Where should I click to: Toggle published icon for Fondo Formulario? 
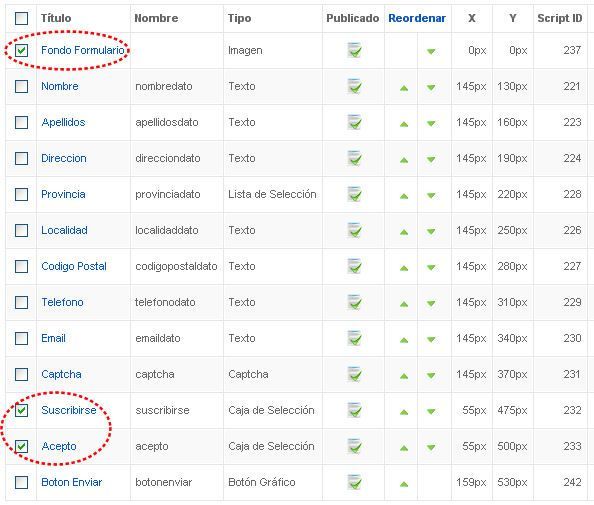(354, 50)
